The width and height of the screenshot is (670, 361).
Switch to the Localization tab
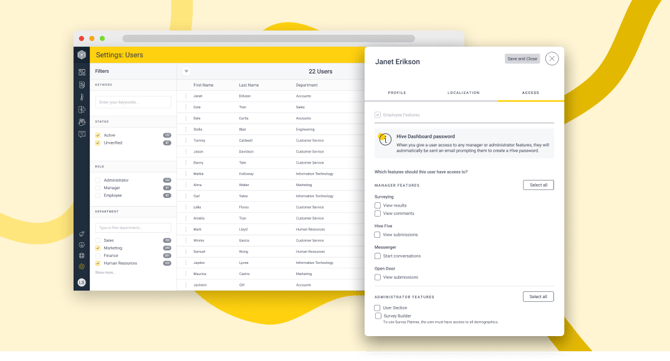pyautogui.click(x=464, y=93)
